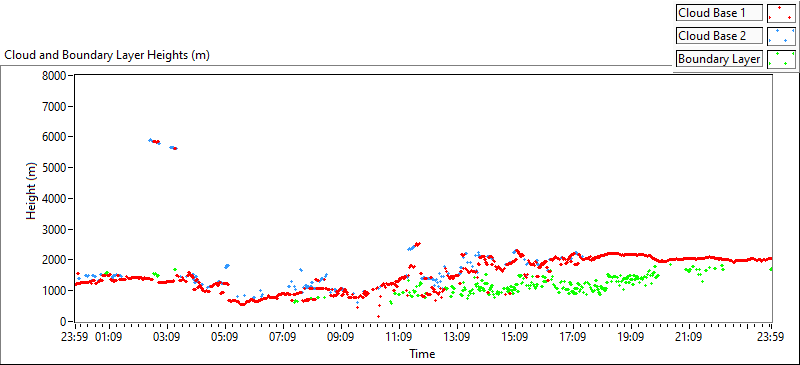Click the 7000 value on height axis
This screenshot has width=800, height=365.
pyautogui.click(x=55, y=106)
